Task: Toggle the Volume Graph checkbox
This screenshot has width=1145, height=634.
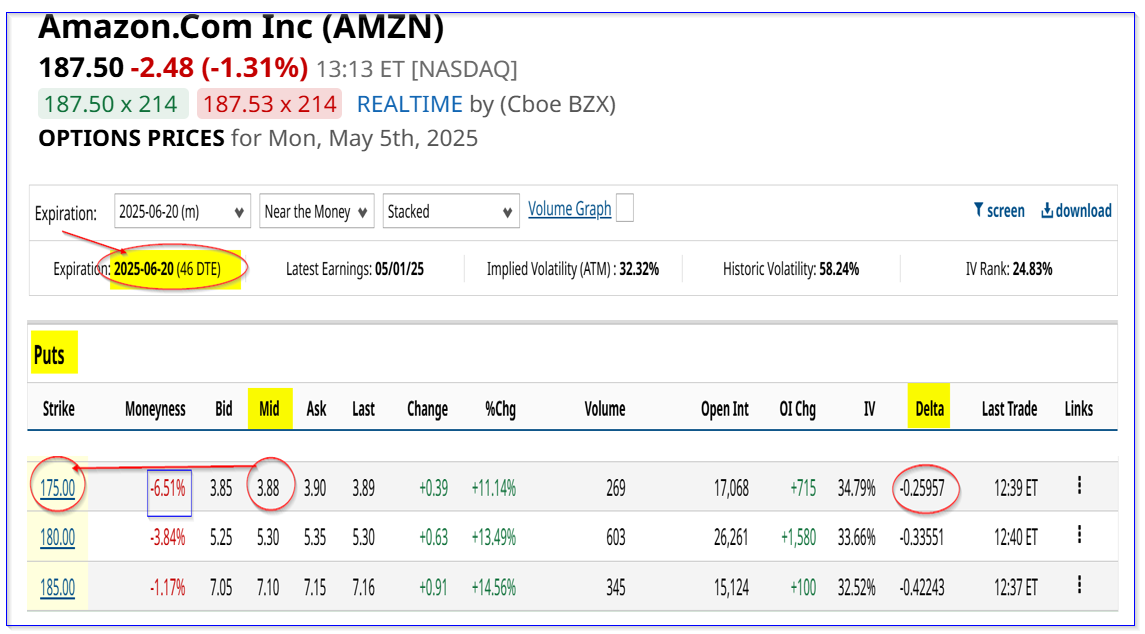Action: point(625,209)
